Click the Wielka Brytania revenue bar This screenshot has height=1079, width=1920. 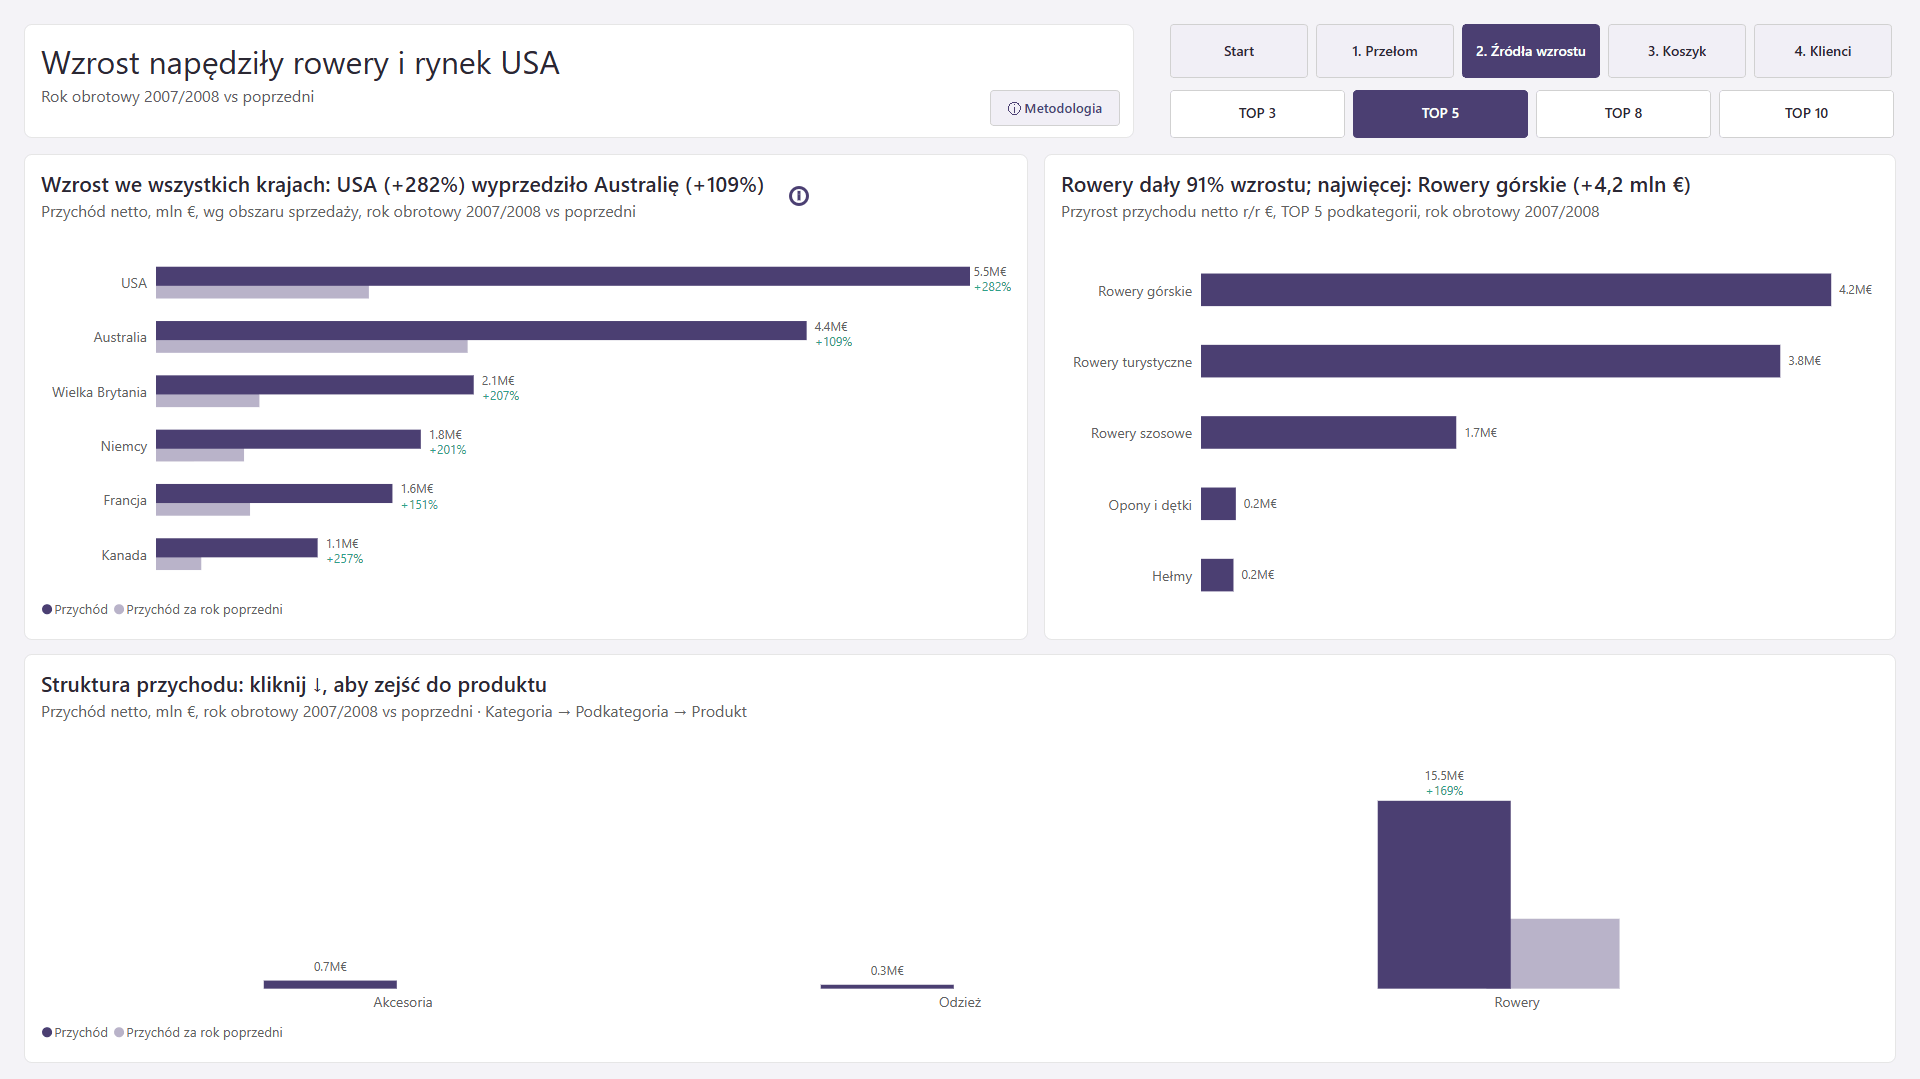click(314, 385)
